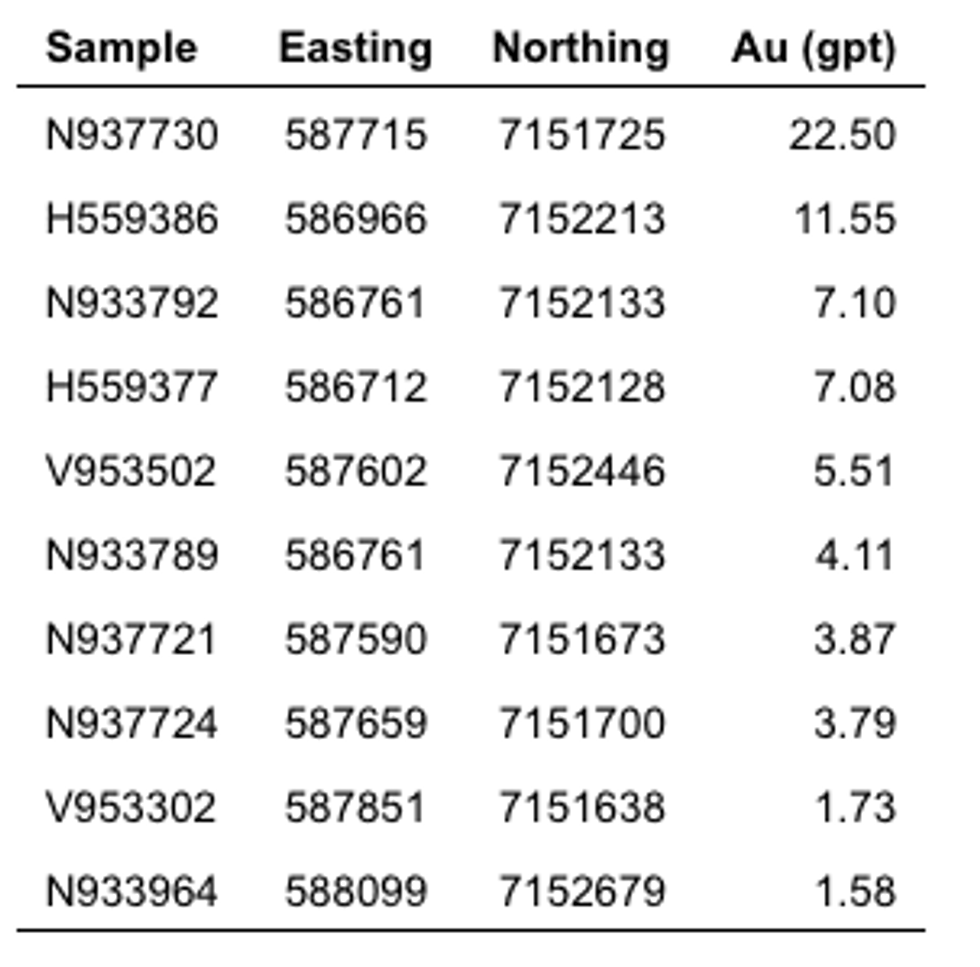Select Northing value 7152446
The height and width of the screenshot is (967, 980).
pos(581,471)
